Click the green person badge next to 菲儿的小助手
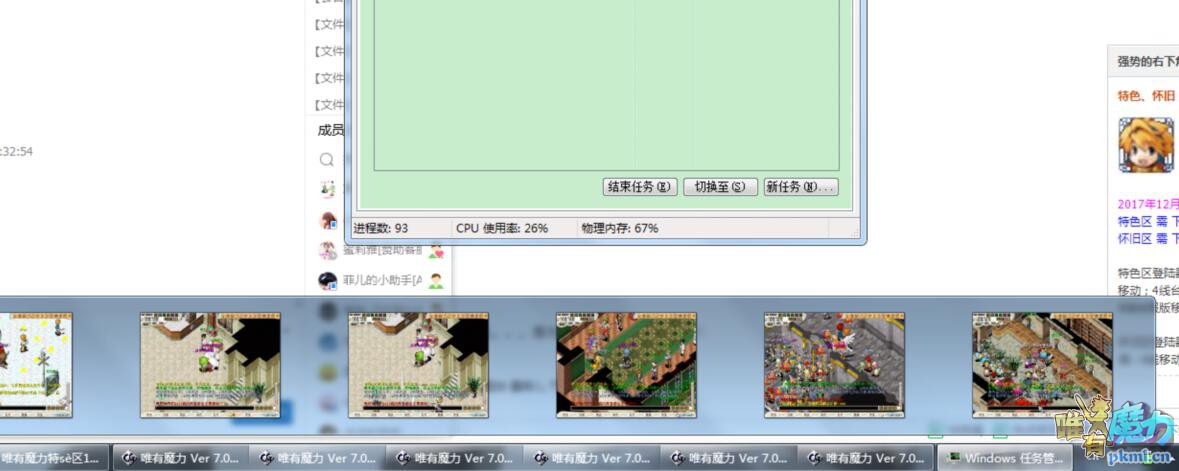 (x=436, y=281)
